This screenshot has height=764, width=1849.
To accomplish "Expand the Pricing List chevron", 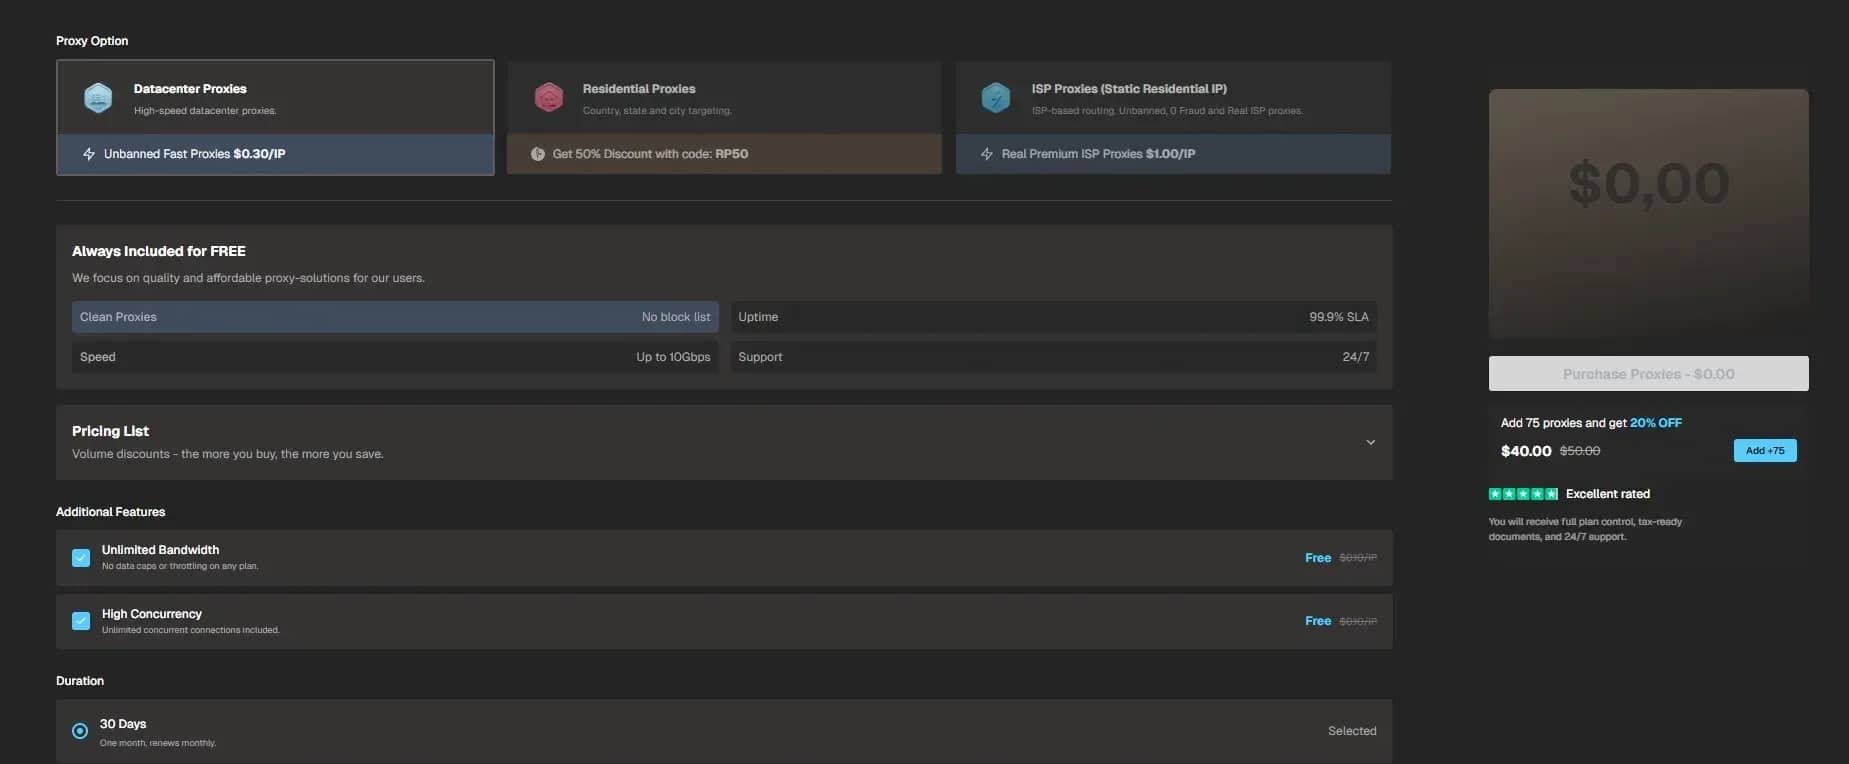I will click(1370, 442).
